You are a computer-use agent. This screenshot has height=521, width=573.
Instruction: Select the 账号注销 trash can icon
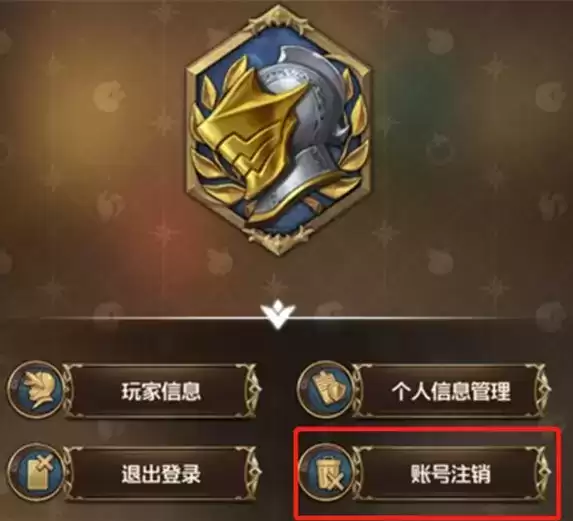click(325, 472)
